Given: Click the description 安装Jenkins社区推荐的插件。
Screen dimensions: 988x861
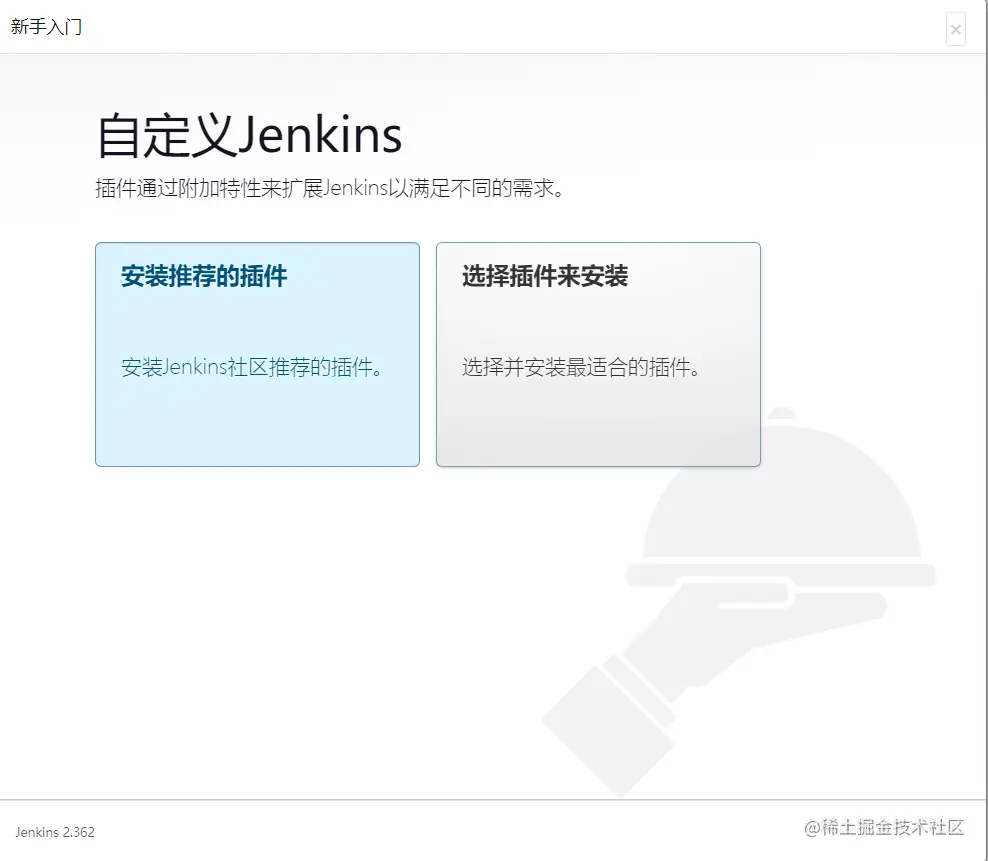Looking at the screenshot, I should pyautogui.click(x=252, y=367).
